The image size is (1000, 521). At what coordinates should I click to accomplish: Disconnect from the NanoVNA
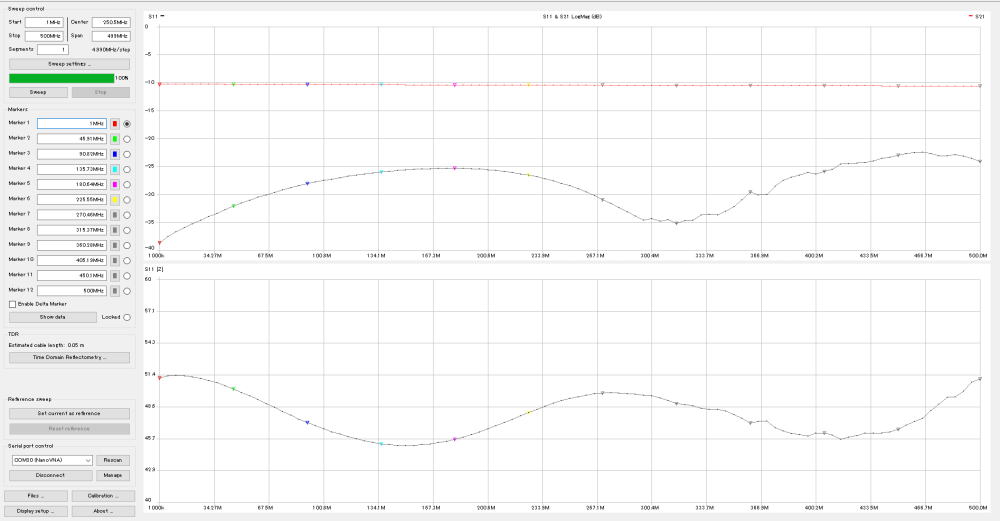[51, 475]
